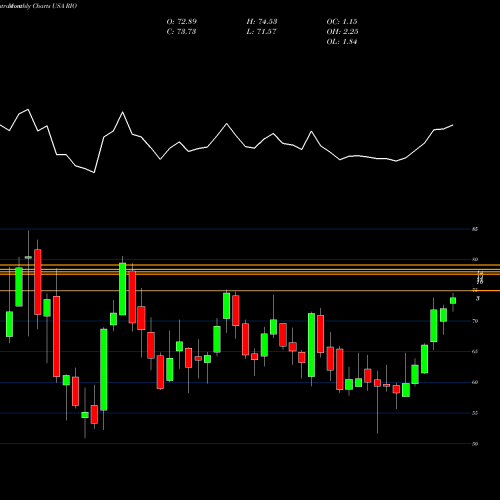
Task: Select the open value 'O: 72.89'
Action: [182, 22]
